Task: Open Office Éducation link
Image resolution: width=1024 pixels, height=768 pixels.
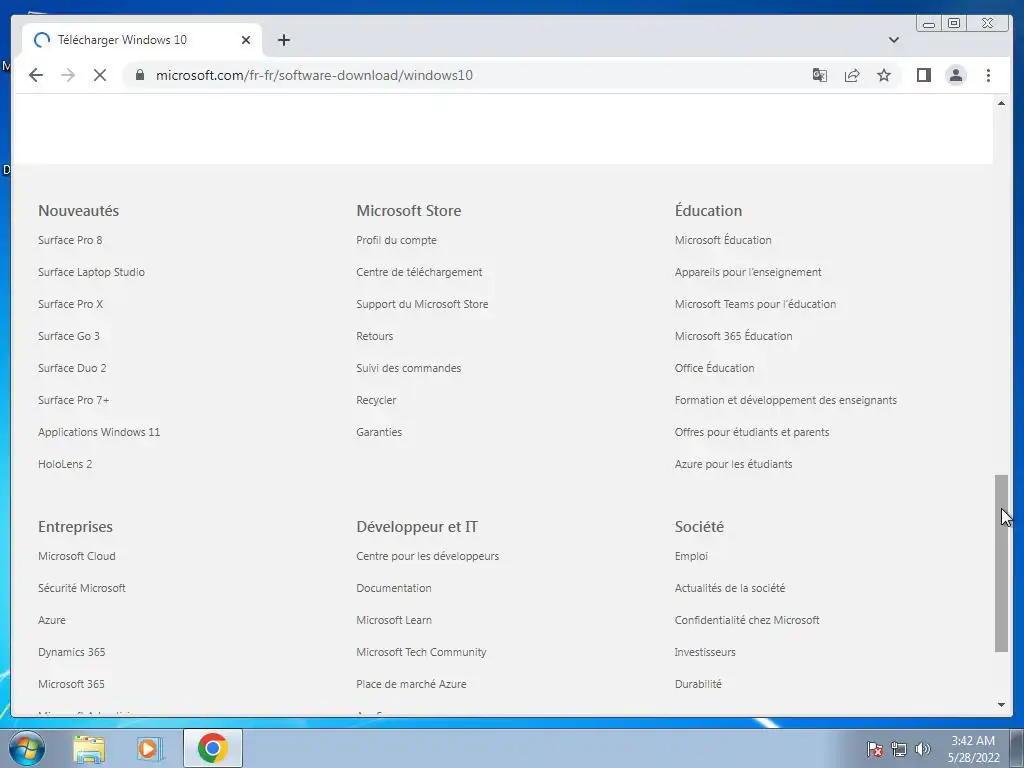Action: click(x=714, y=368)
